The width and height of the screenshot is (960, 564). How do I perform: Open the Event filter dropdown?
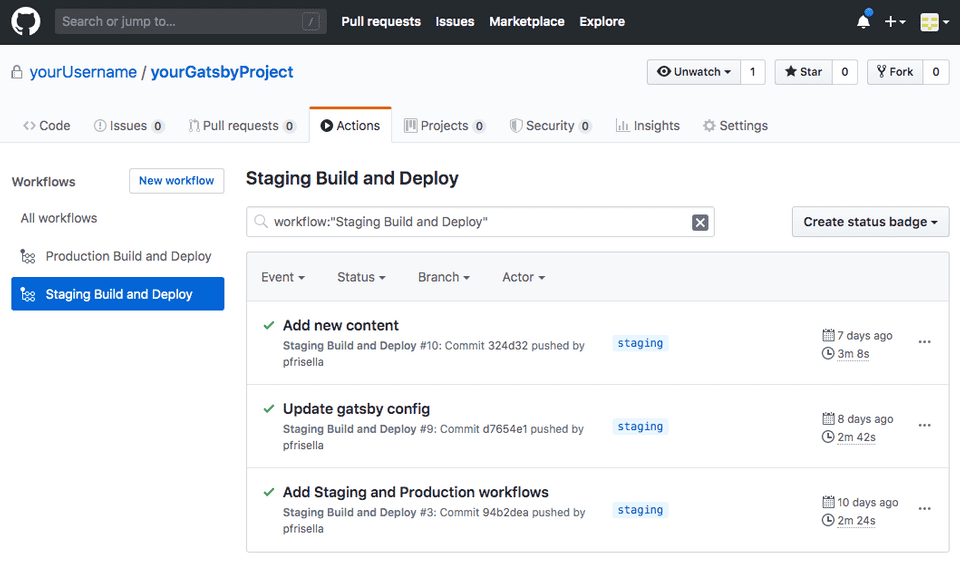(x=283, y=277)
